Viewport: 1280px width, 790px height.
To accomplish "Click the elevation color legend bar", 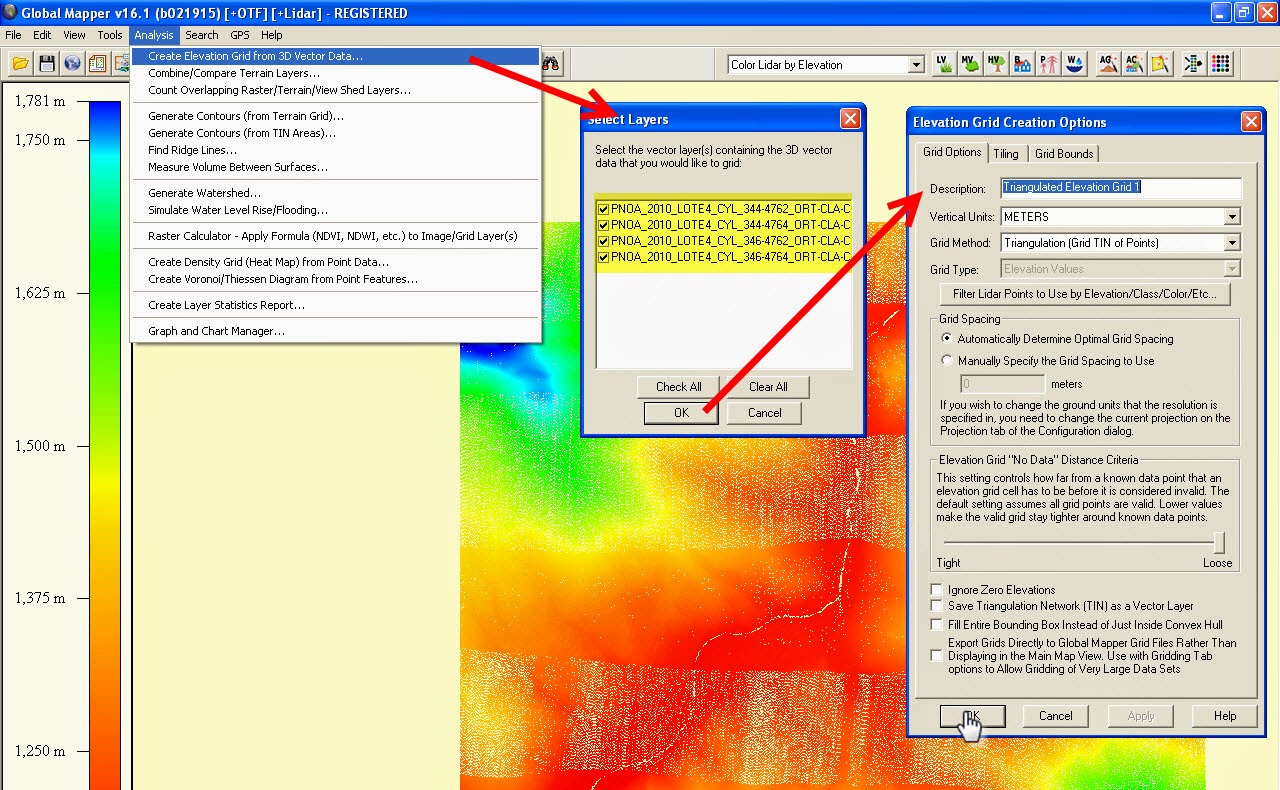I will click(104, 445).
